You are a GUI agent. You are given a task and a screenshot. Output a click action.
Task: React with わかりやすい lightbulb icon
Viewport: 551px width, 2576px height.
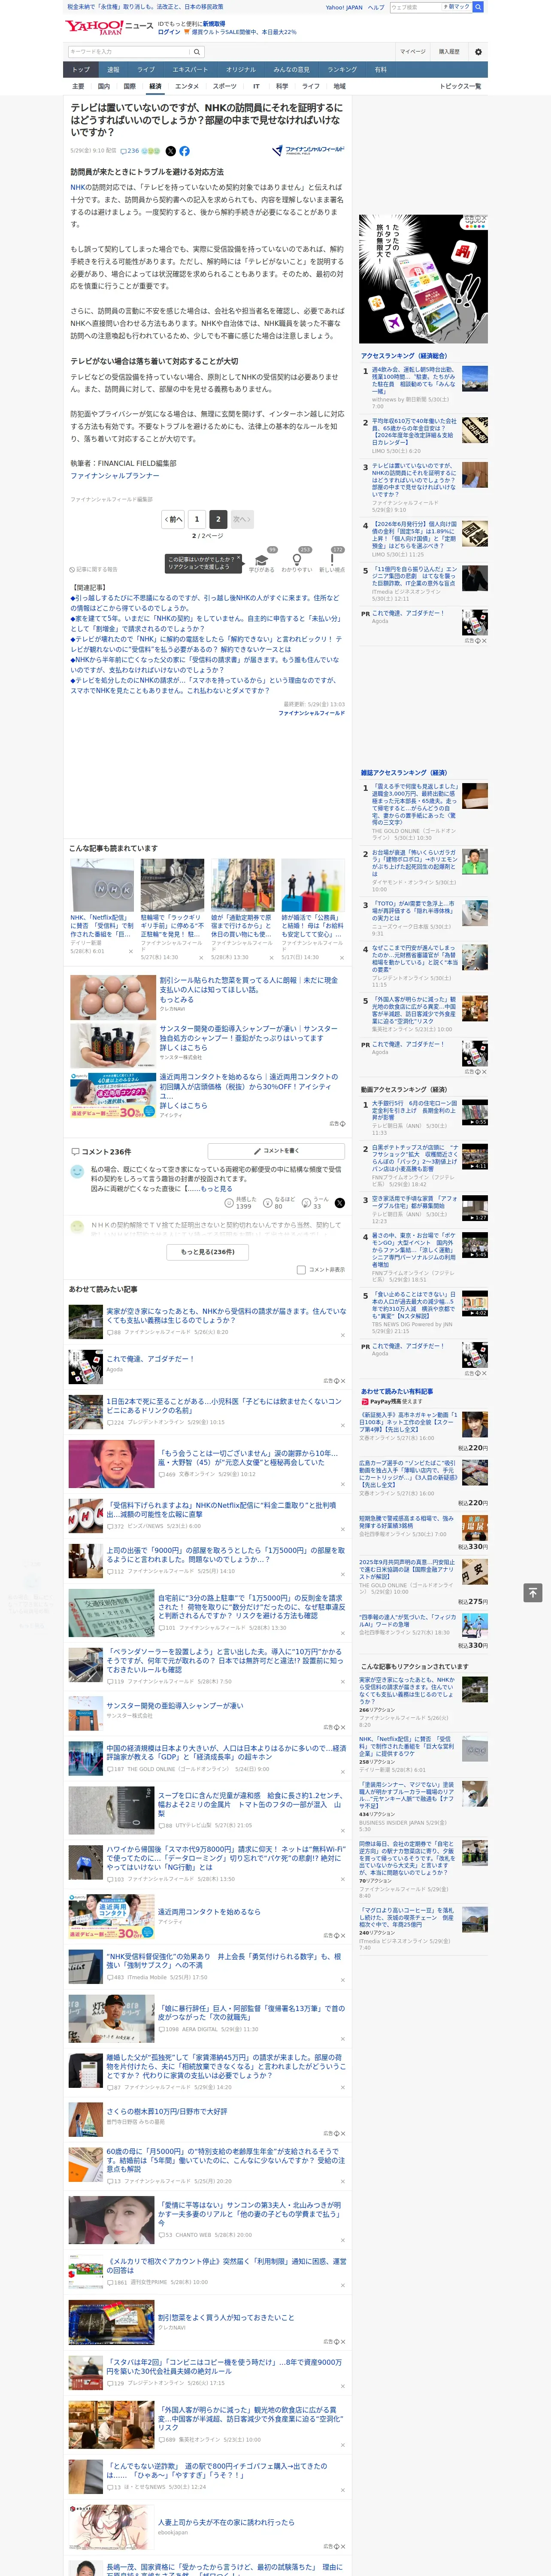tap(297, 559)
